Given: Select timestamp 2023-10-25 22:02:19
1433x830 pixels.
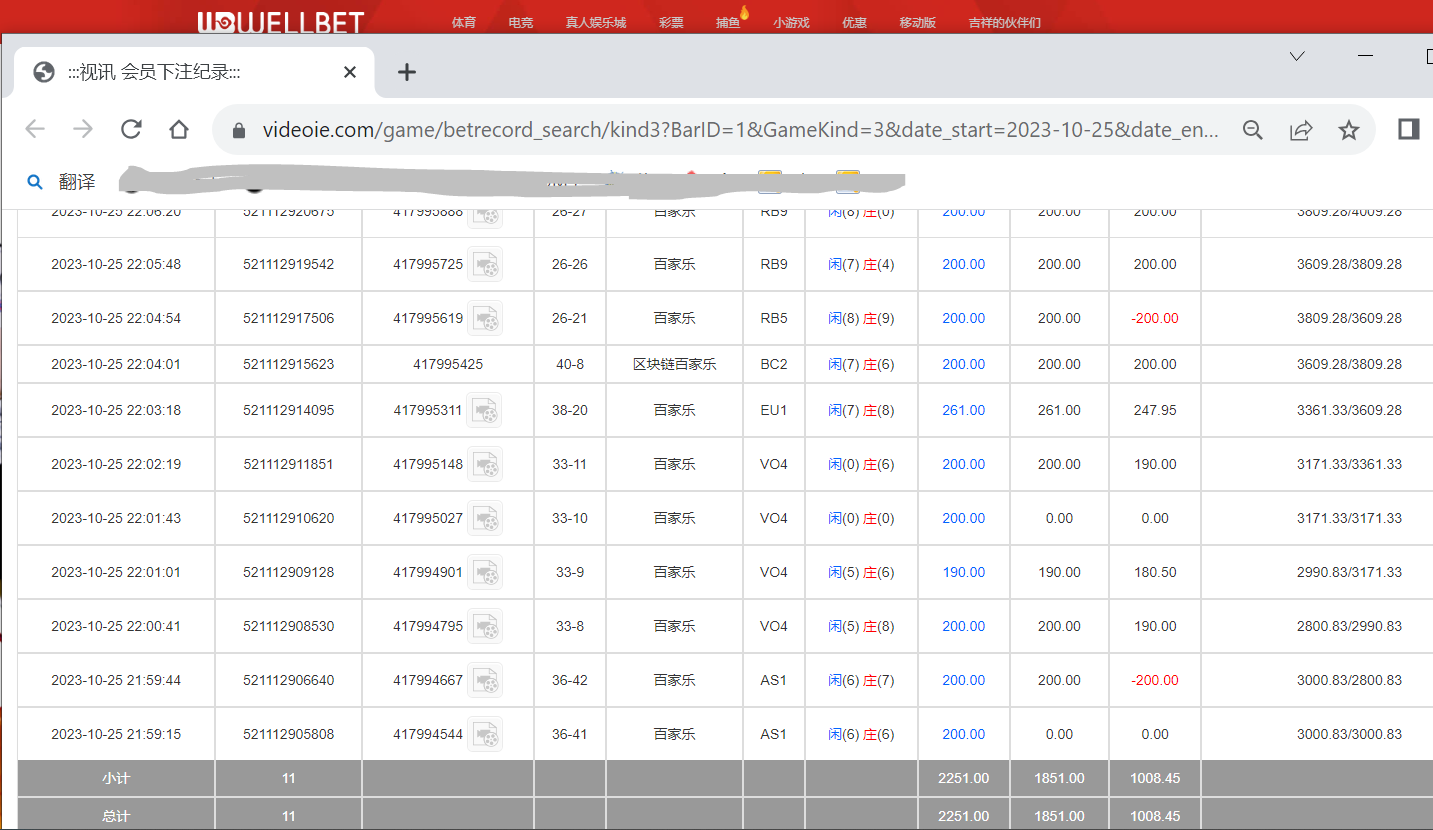Looking at the screenshot, I should (x=116, y=464).
